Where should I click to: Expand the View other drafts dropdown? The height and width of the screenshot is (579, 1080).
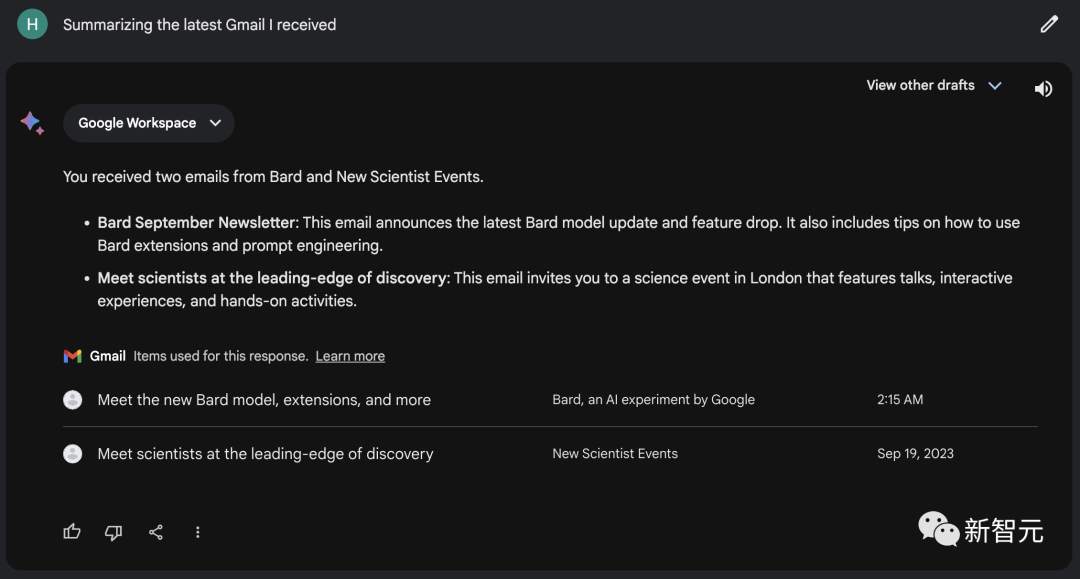[933, 85]
